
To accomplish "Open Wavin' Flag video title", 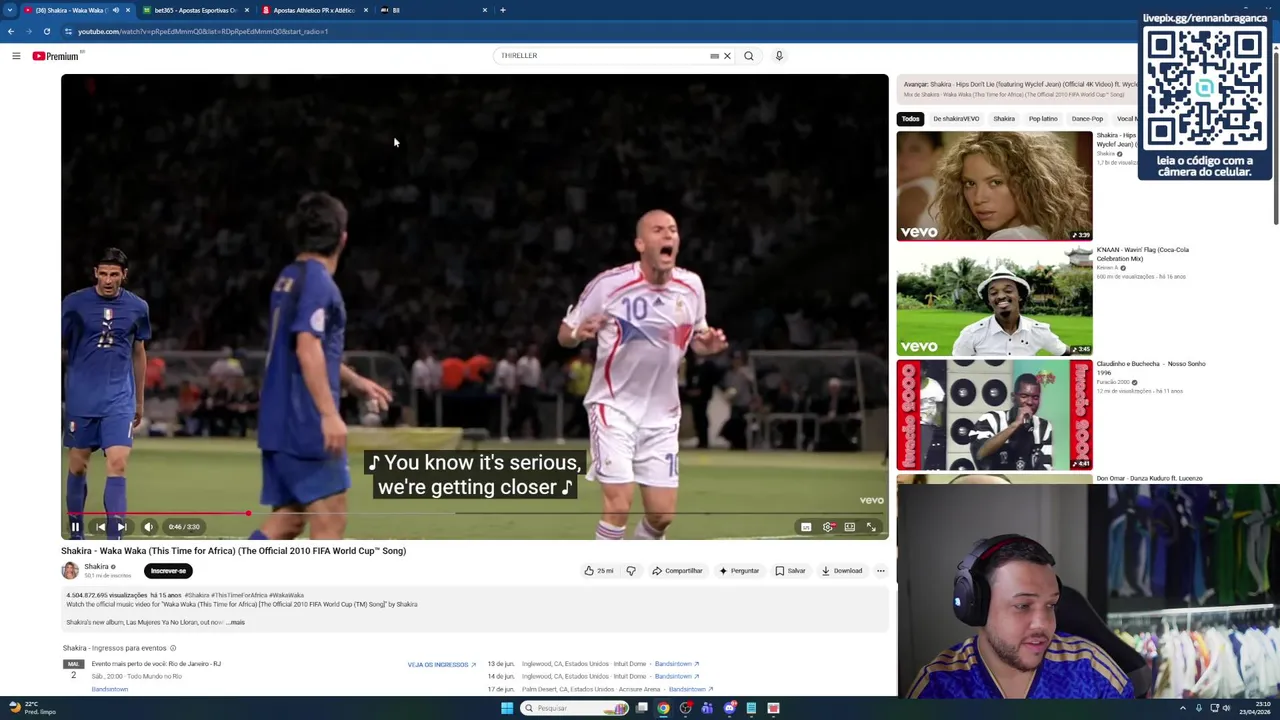I will (x=1142, y=254).
